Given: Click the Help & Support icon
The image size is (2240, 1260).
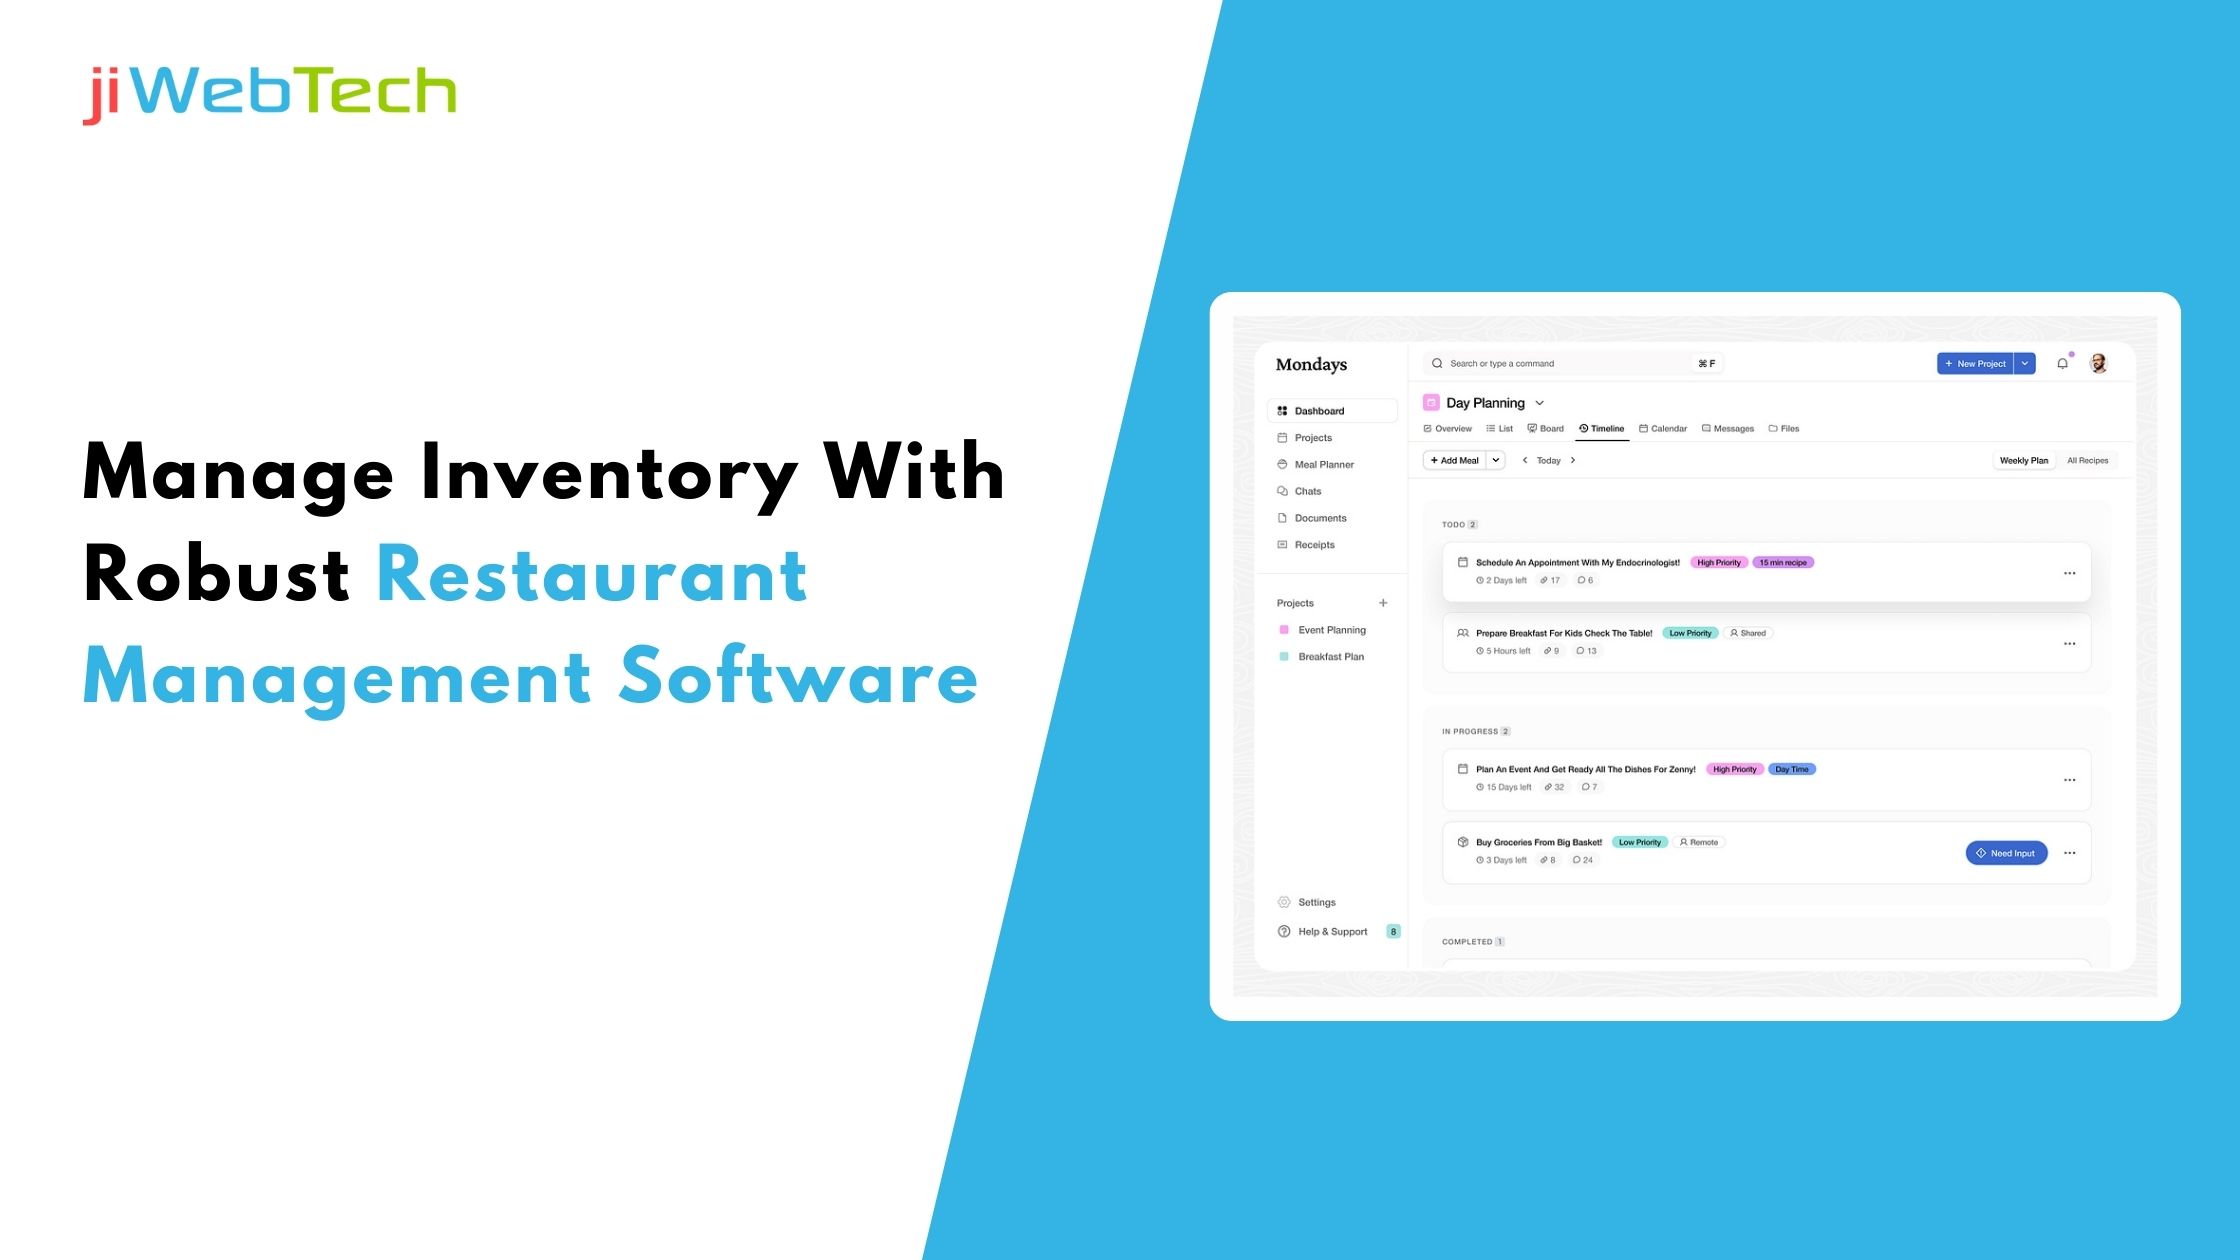Looking at the screenshot, I should tap(1285, 929).
